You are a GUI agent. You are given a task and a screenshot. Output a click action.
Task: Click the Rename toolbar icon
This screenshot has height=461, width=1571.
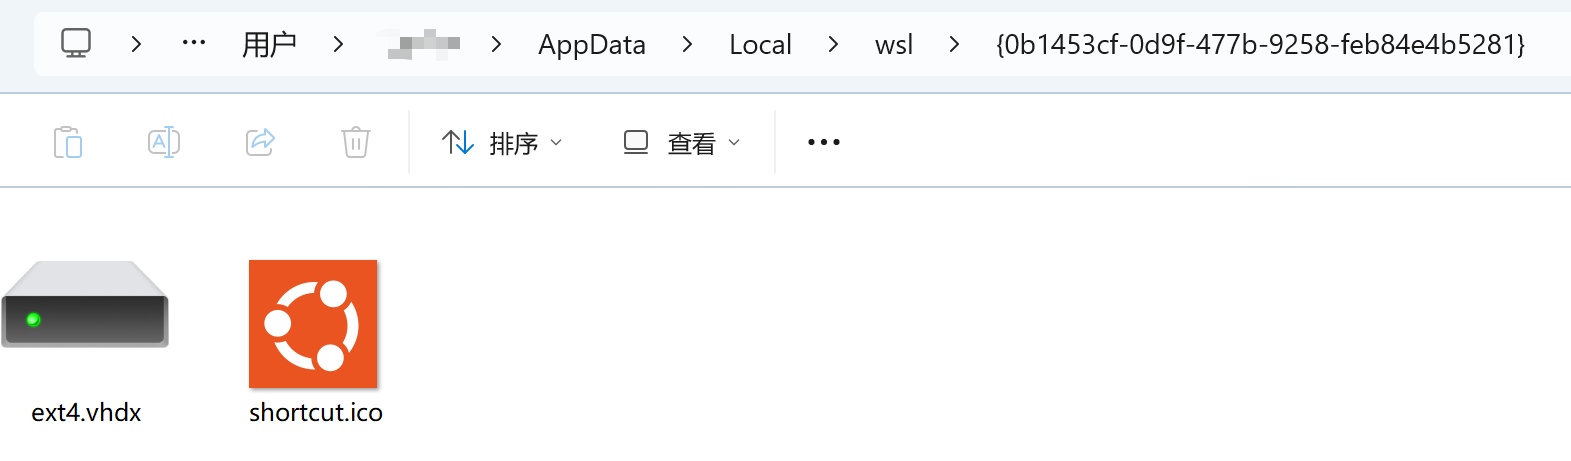[x=164, y=142]
